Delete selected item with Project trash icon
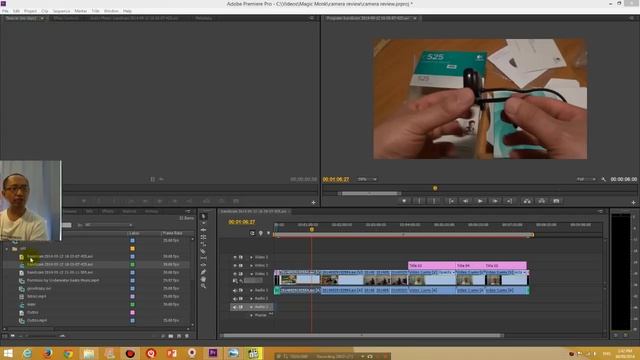This screenshot has height=360, width=640. (x=187, y=336)
